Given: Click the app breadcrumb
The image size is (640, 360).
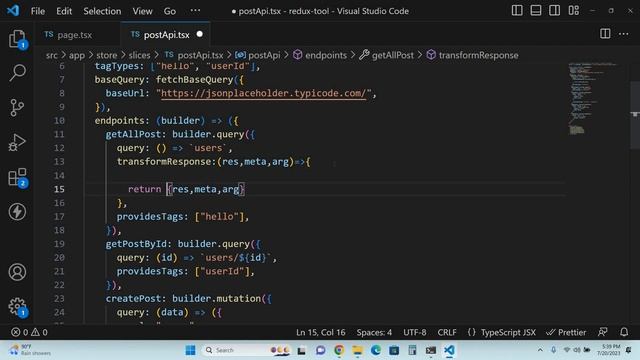Looking at the screenshot, I should [76, 55].
